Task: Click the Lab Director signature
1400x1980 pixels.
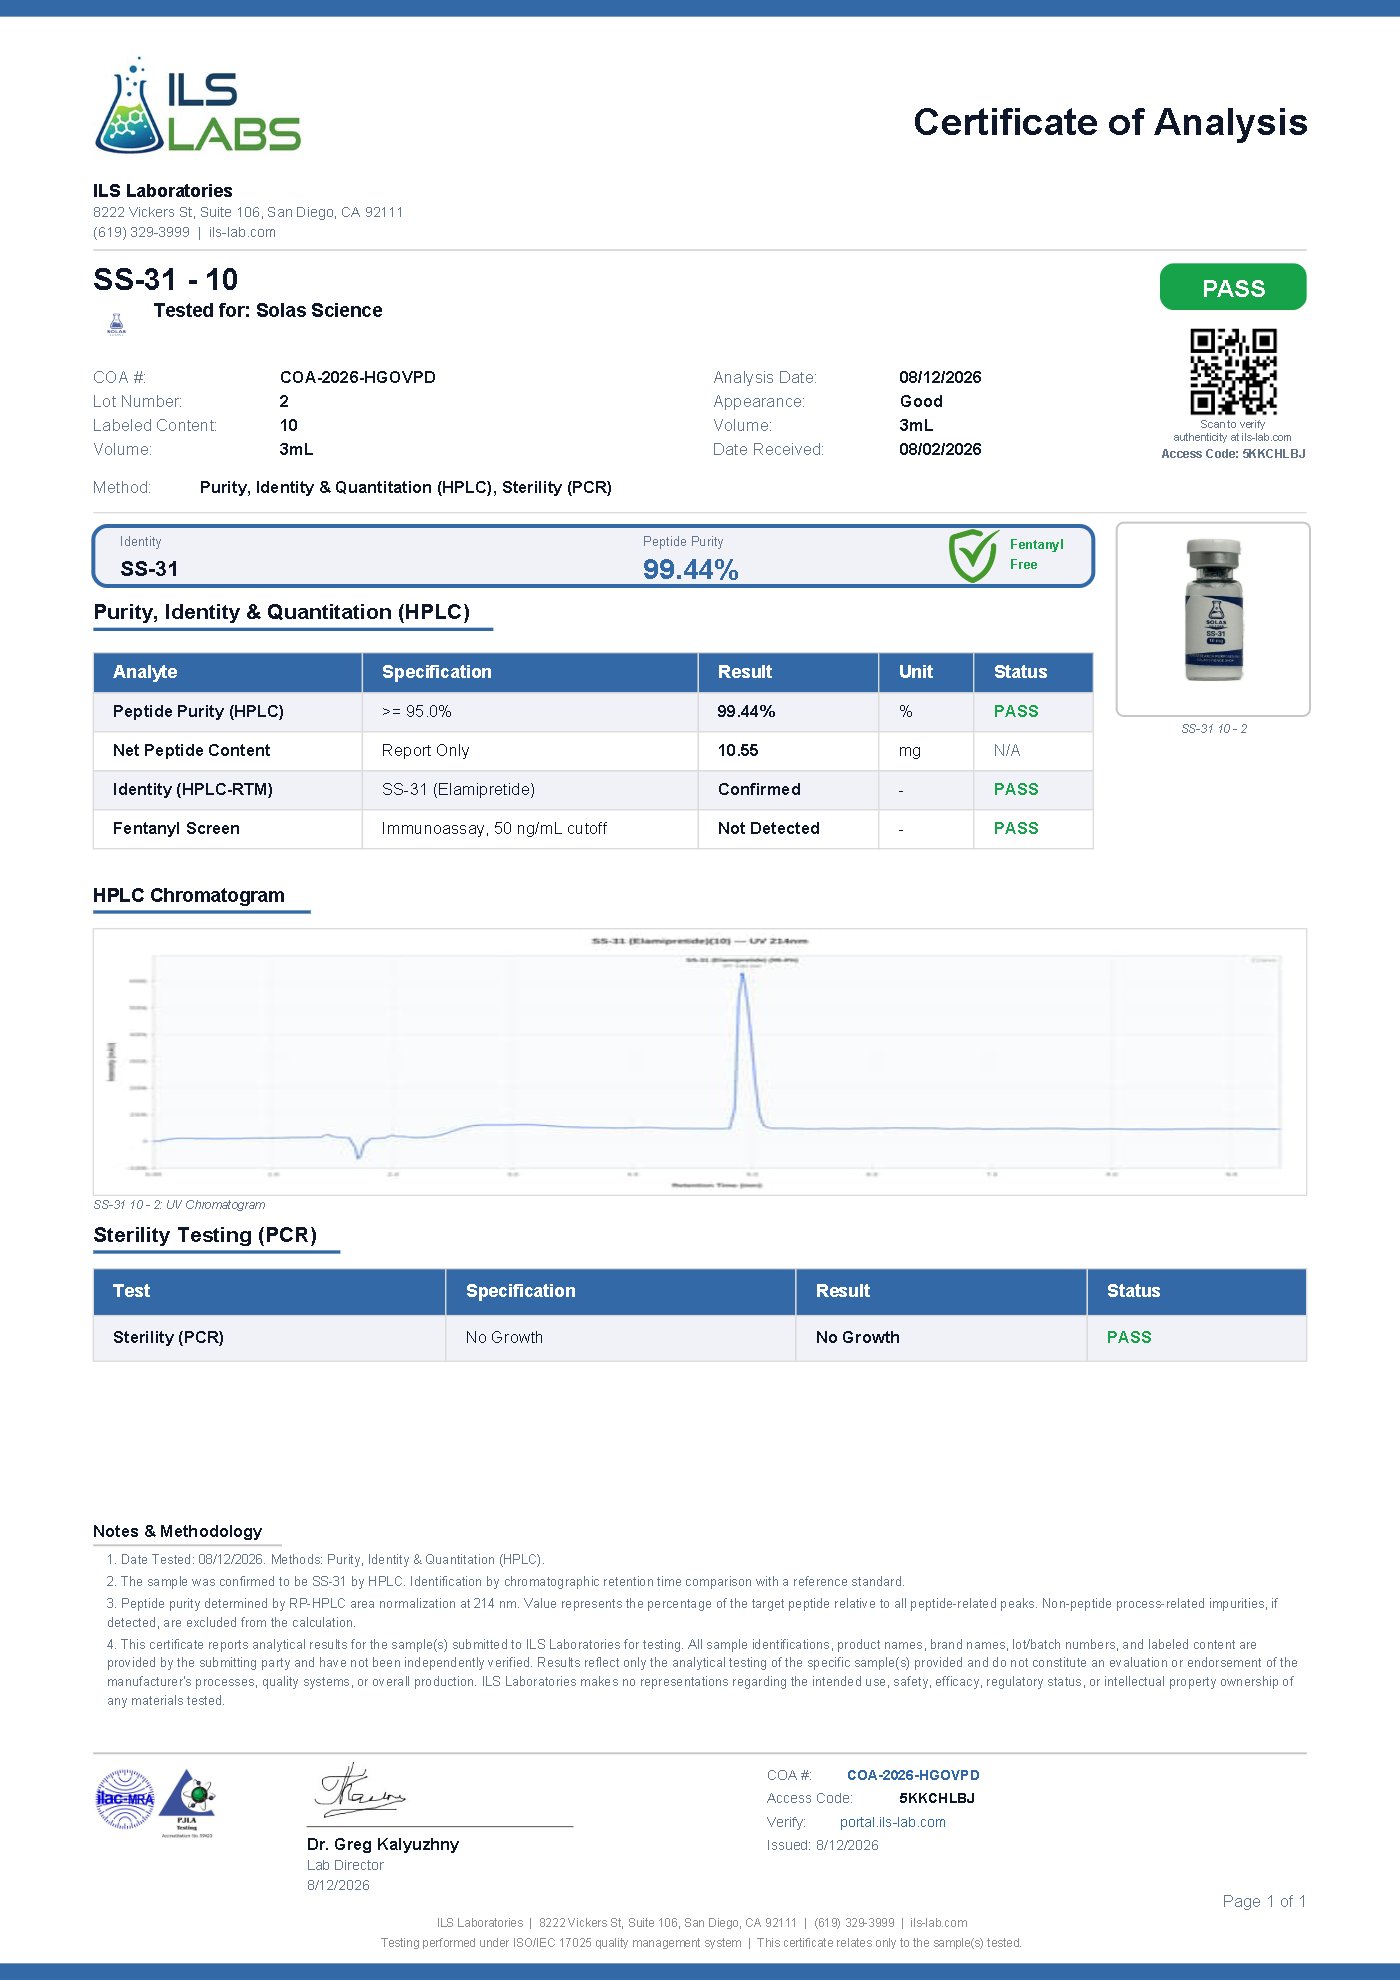Action: (x=360, y=1791)
